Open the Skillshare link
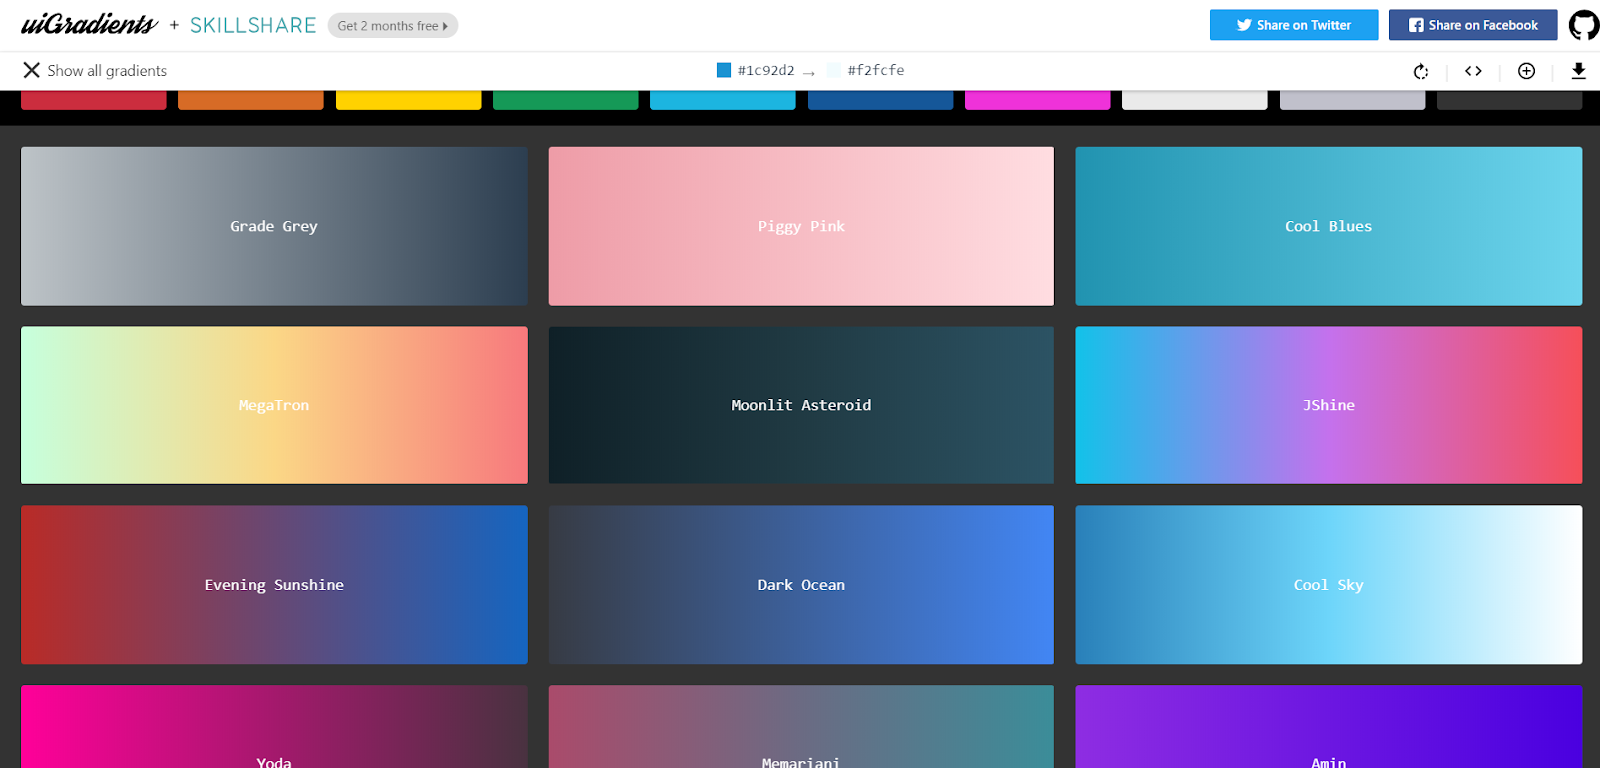The image size is (1600, 768). click(x=253, y=25)
